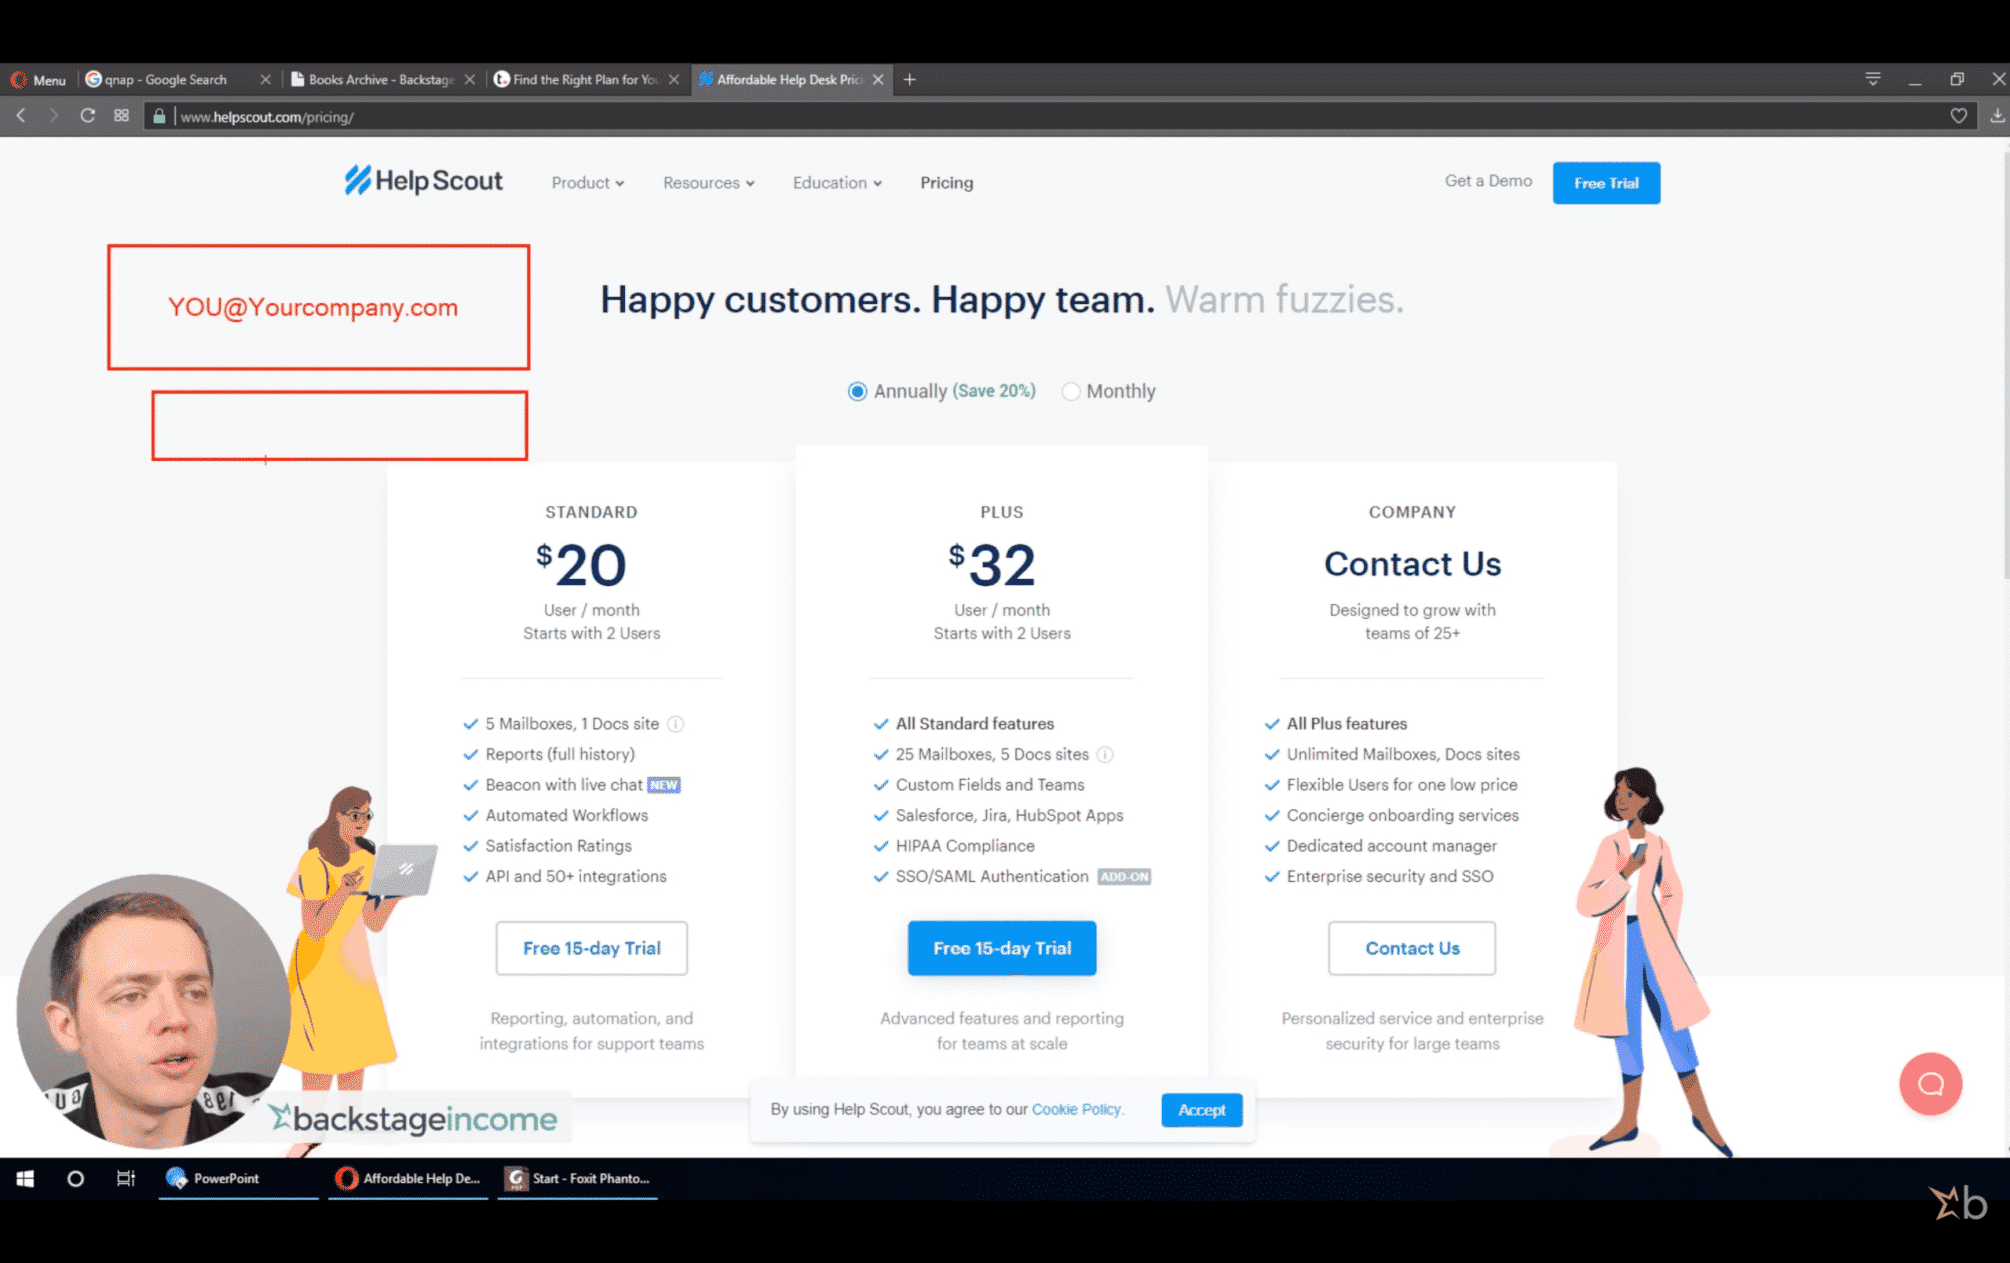Click the Enterprise security and SSO text

tap(1390, 877)
